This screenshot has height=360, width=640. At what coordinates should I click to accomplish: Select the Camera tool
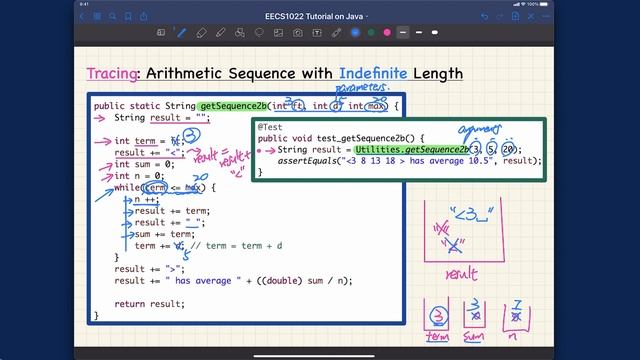298,33
